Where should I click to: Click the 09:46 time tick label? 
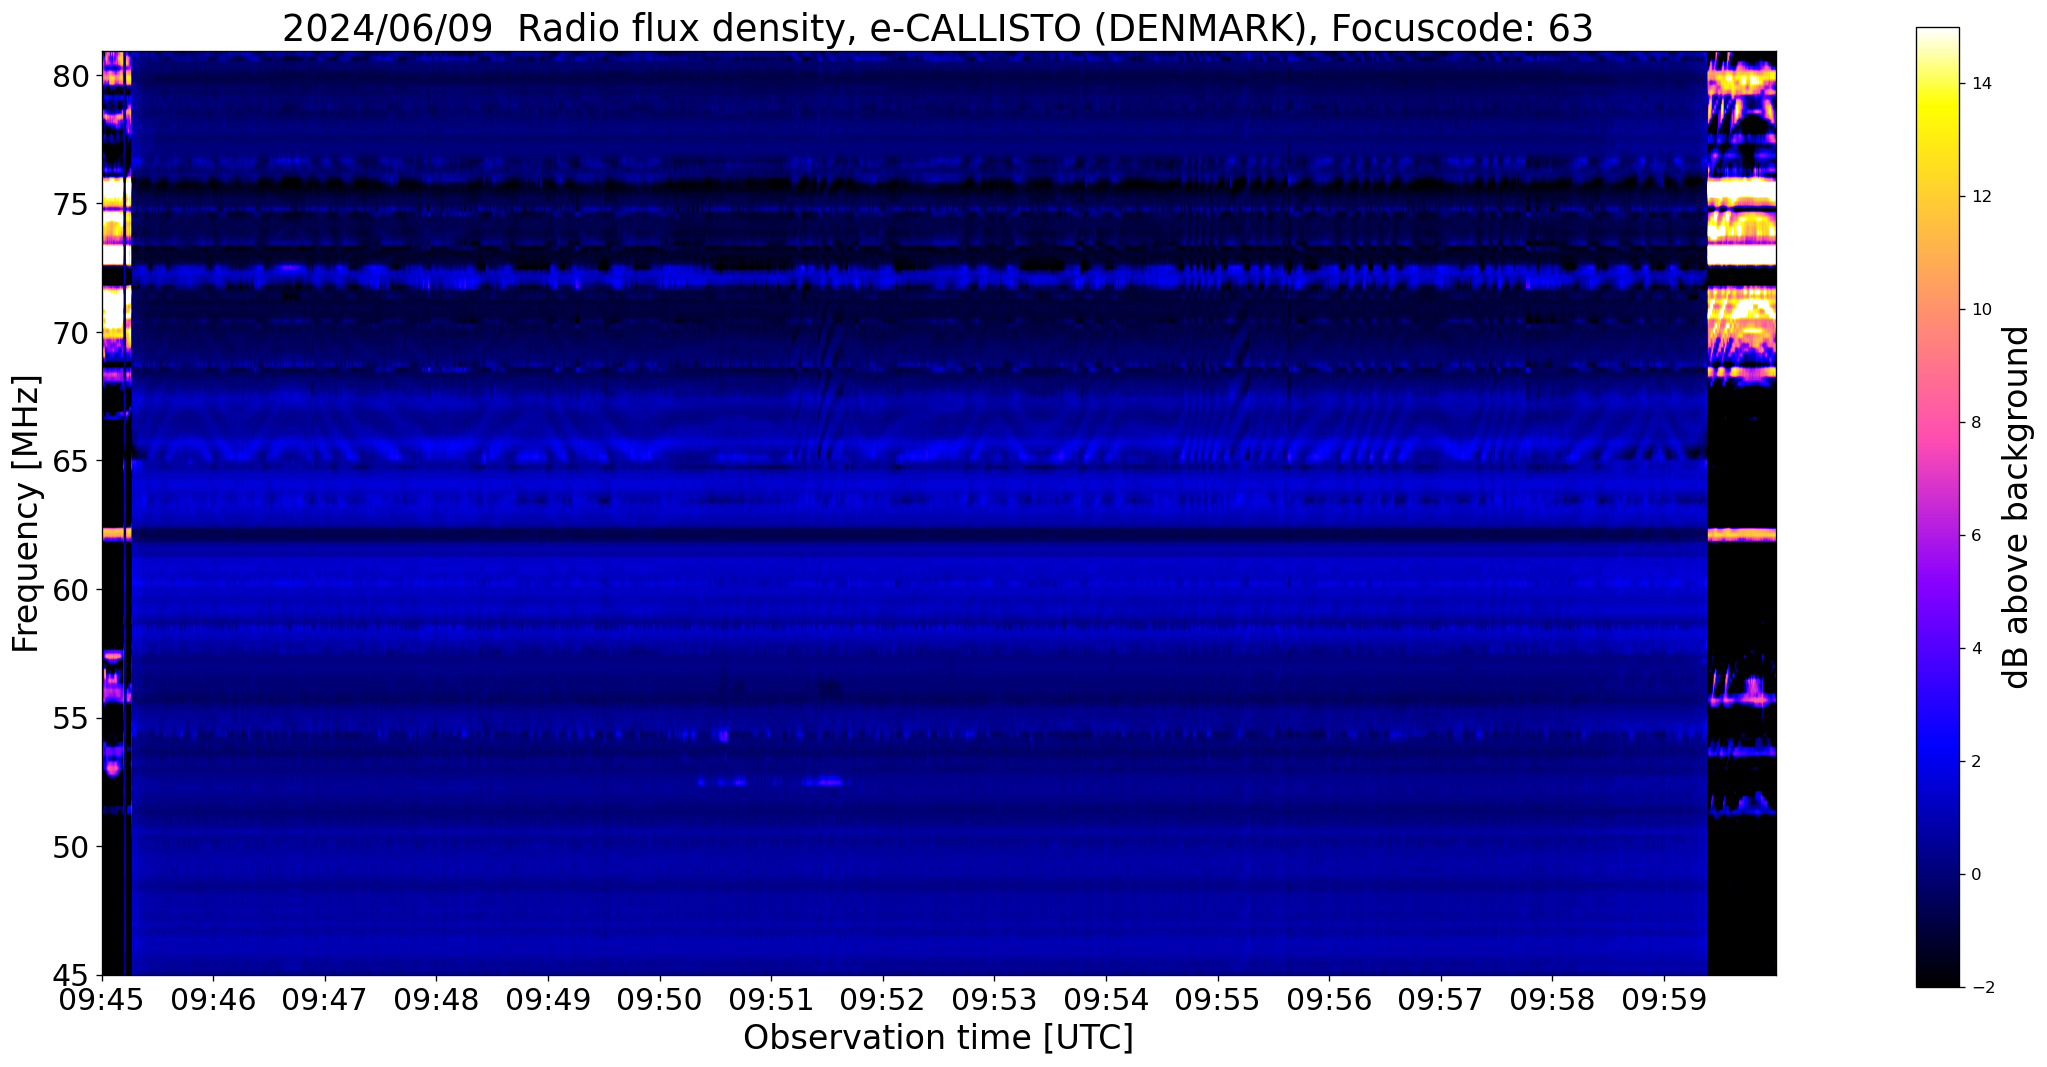213,998
